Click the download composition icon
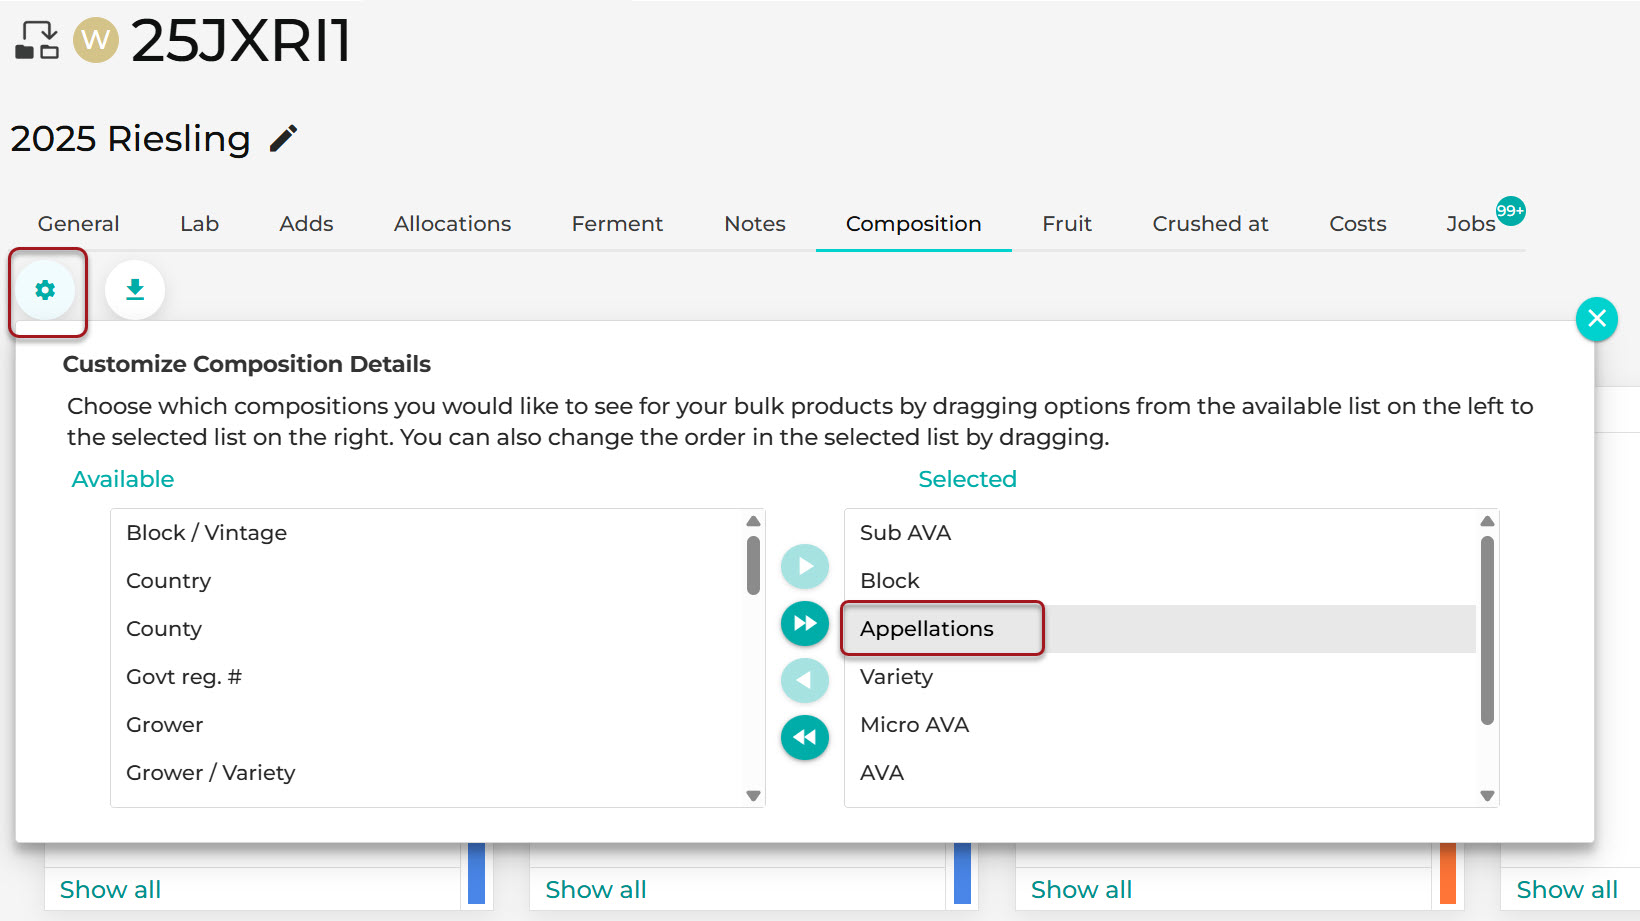Screen dimensions: 1640x921 click(x=135, y=290)
